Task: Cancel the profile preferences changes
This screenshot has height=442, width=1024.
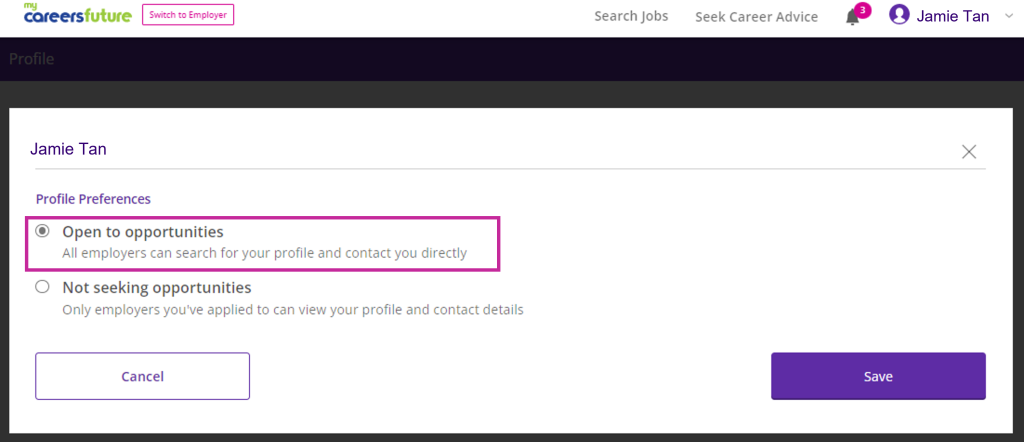Action: tap(142, 376)
